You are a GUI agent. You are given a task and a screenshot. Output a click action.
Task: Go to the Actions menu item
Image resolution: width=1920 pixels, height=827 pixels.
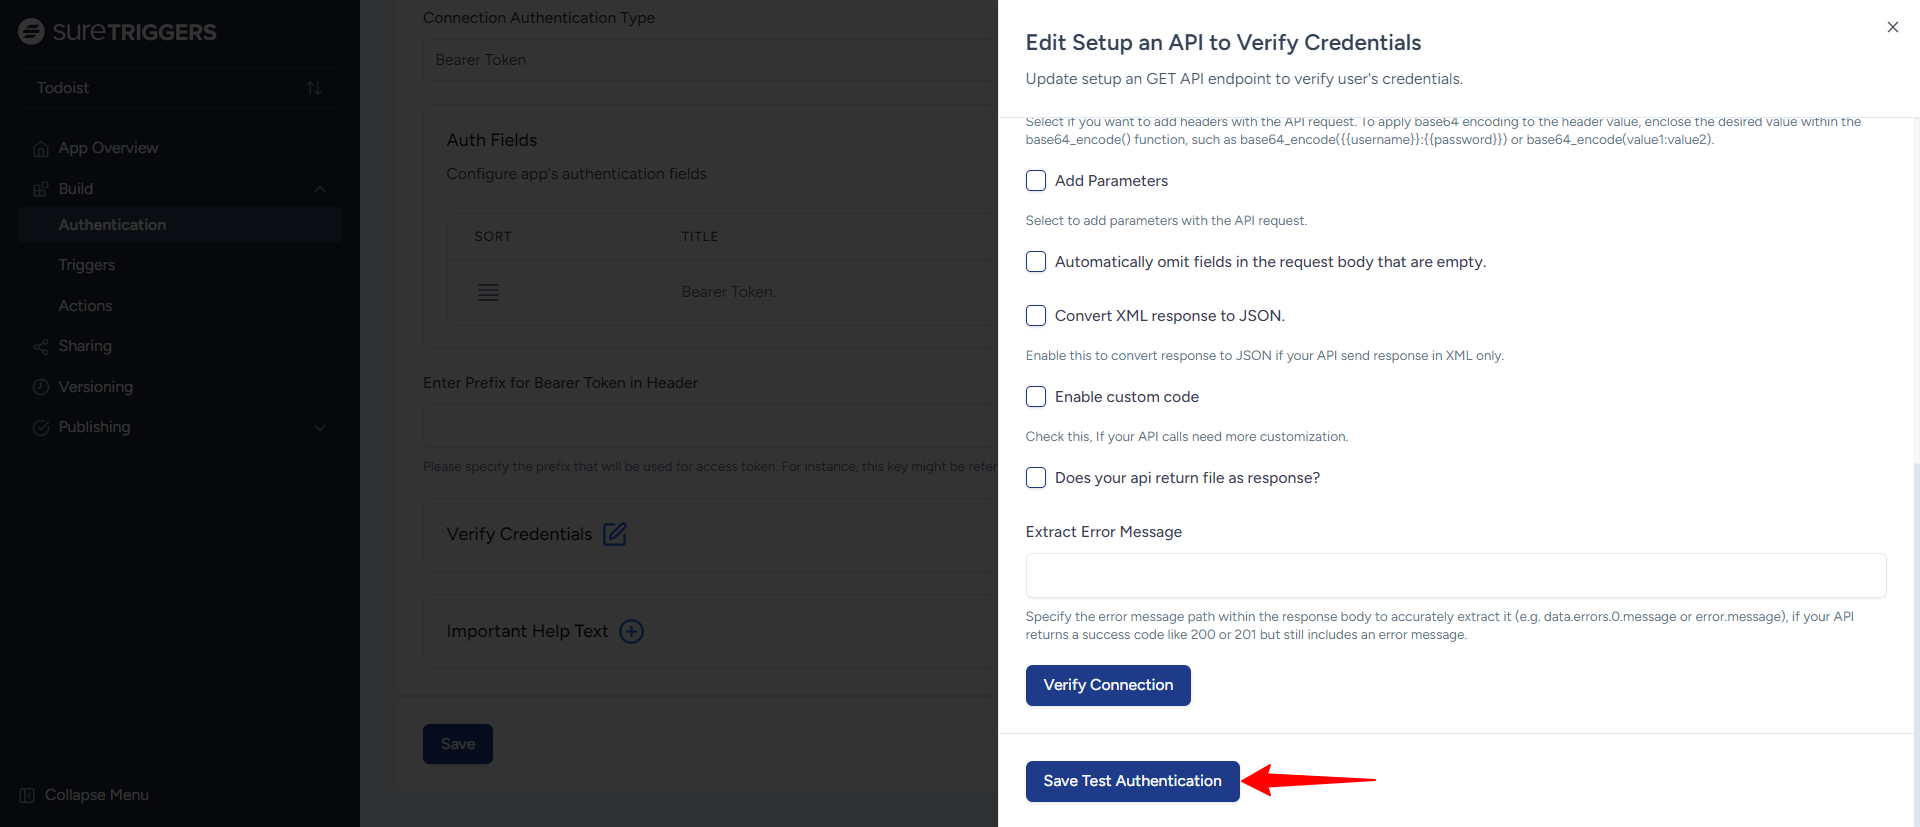point(85,306)
